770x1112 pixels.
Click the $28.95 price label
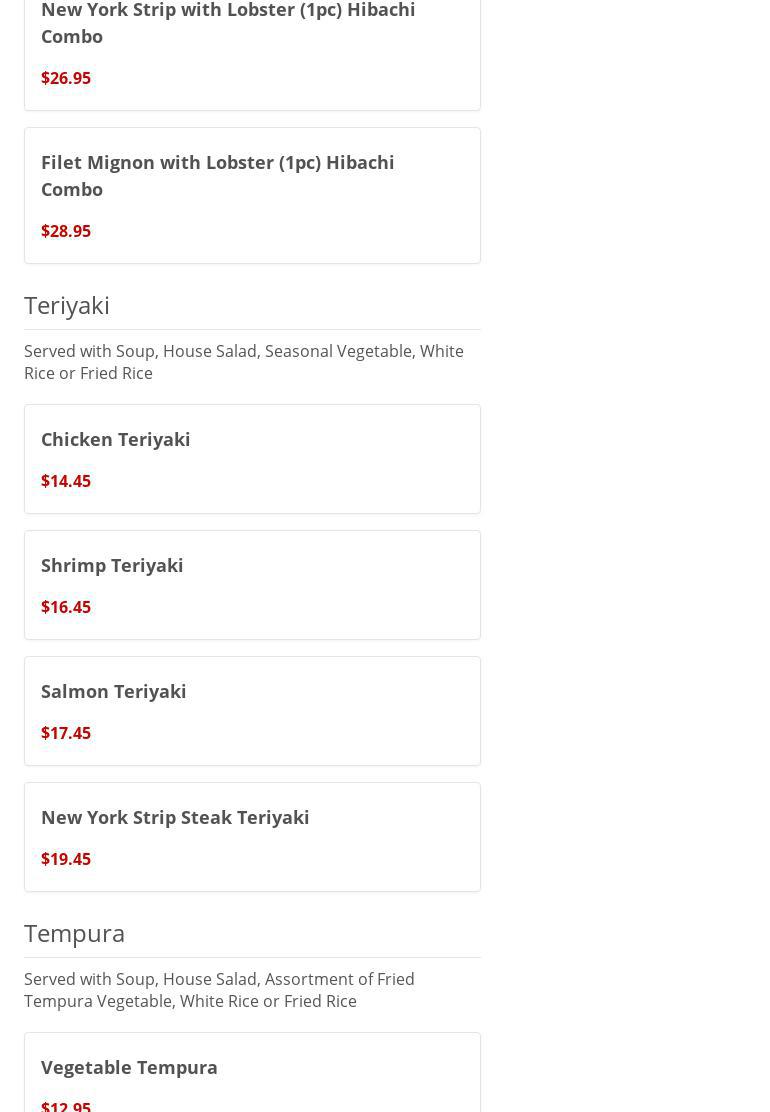(x=66, y=231)
